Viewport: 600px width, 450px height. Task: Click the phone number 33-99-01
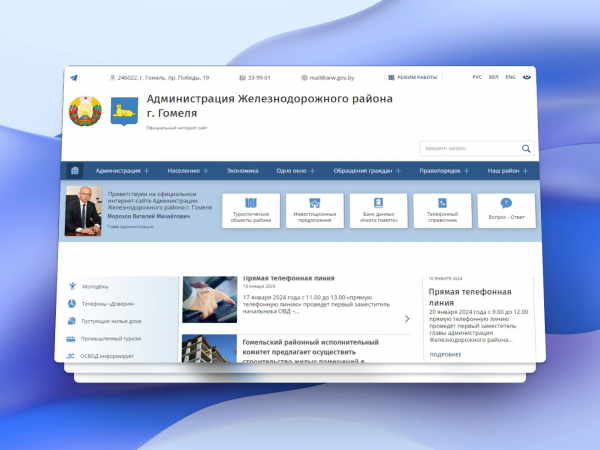[x=259, y=78]
